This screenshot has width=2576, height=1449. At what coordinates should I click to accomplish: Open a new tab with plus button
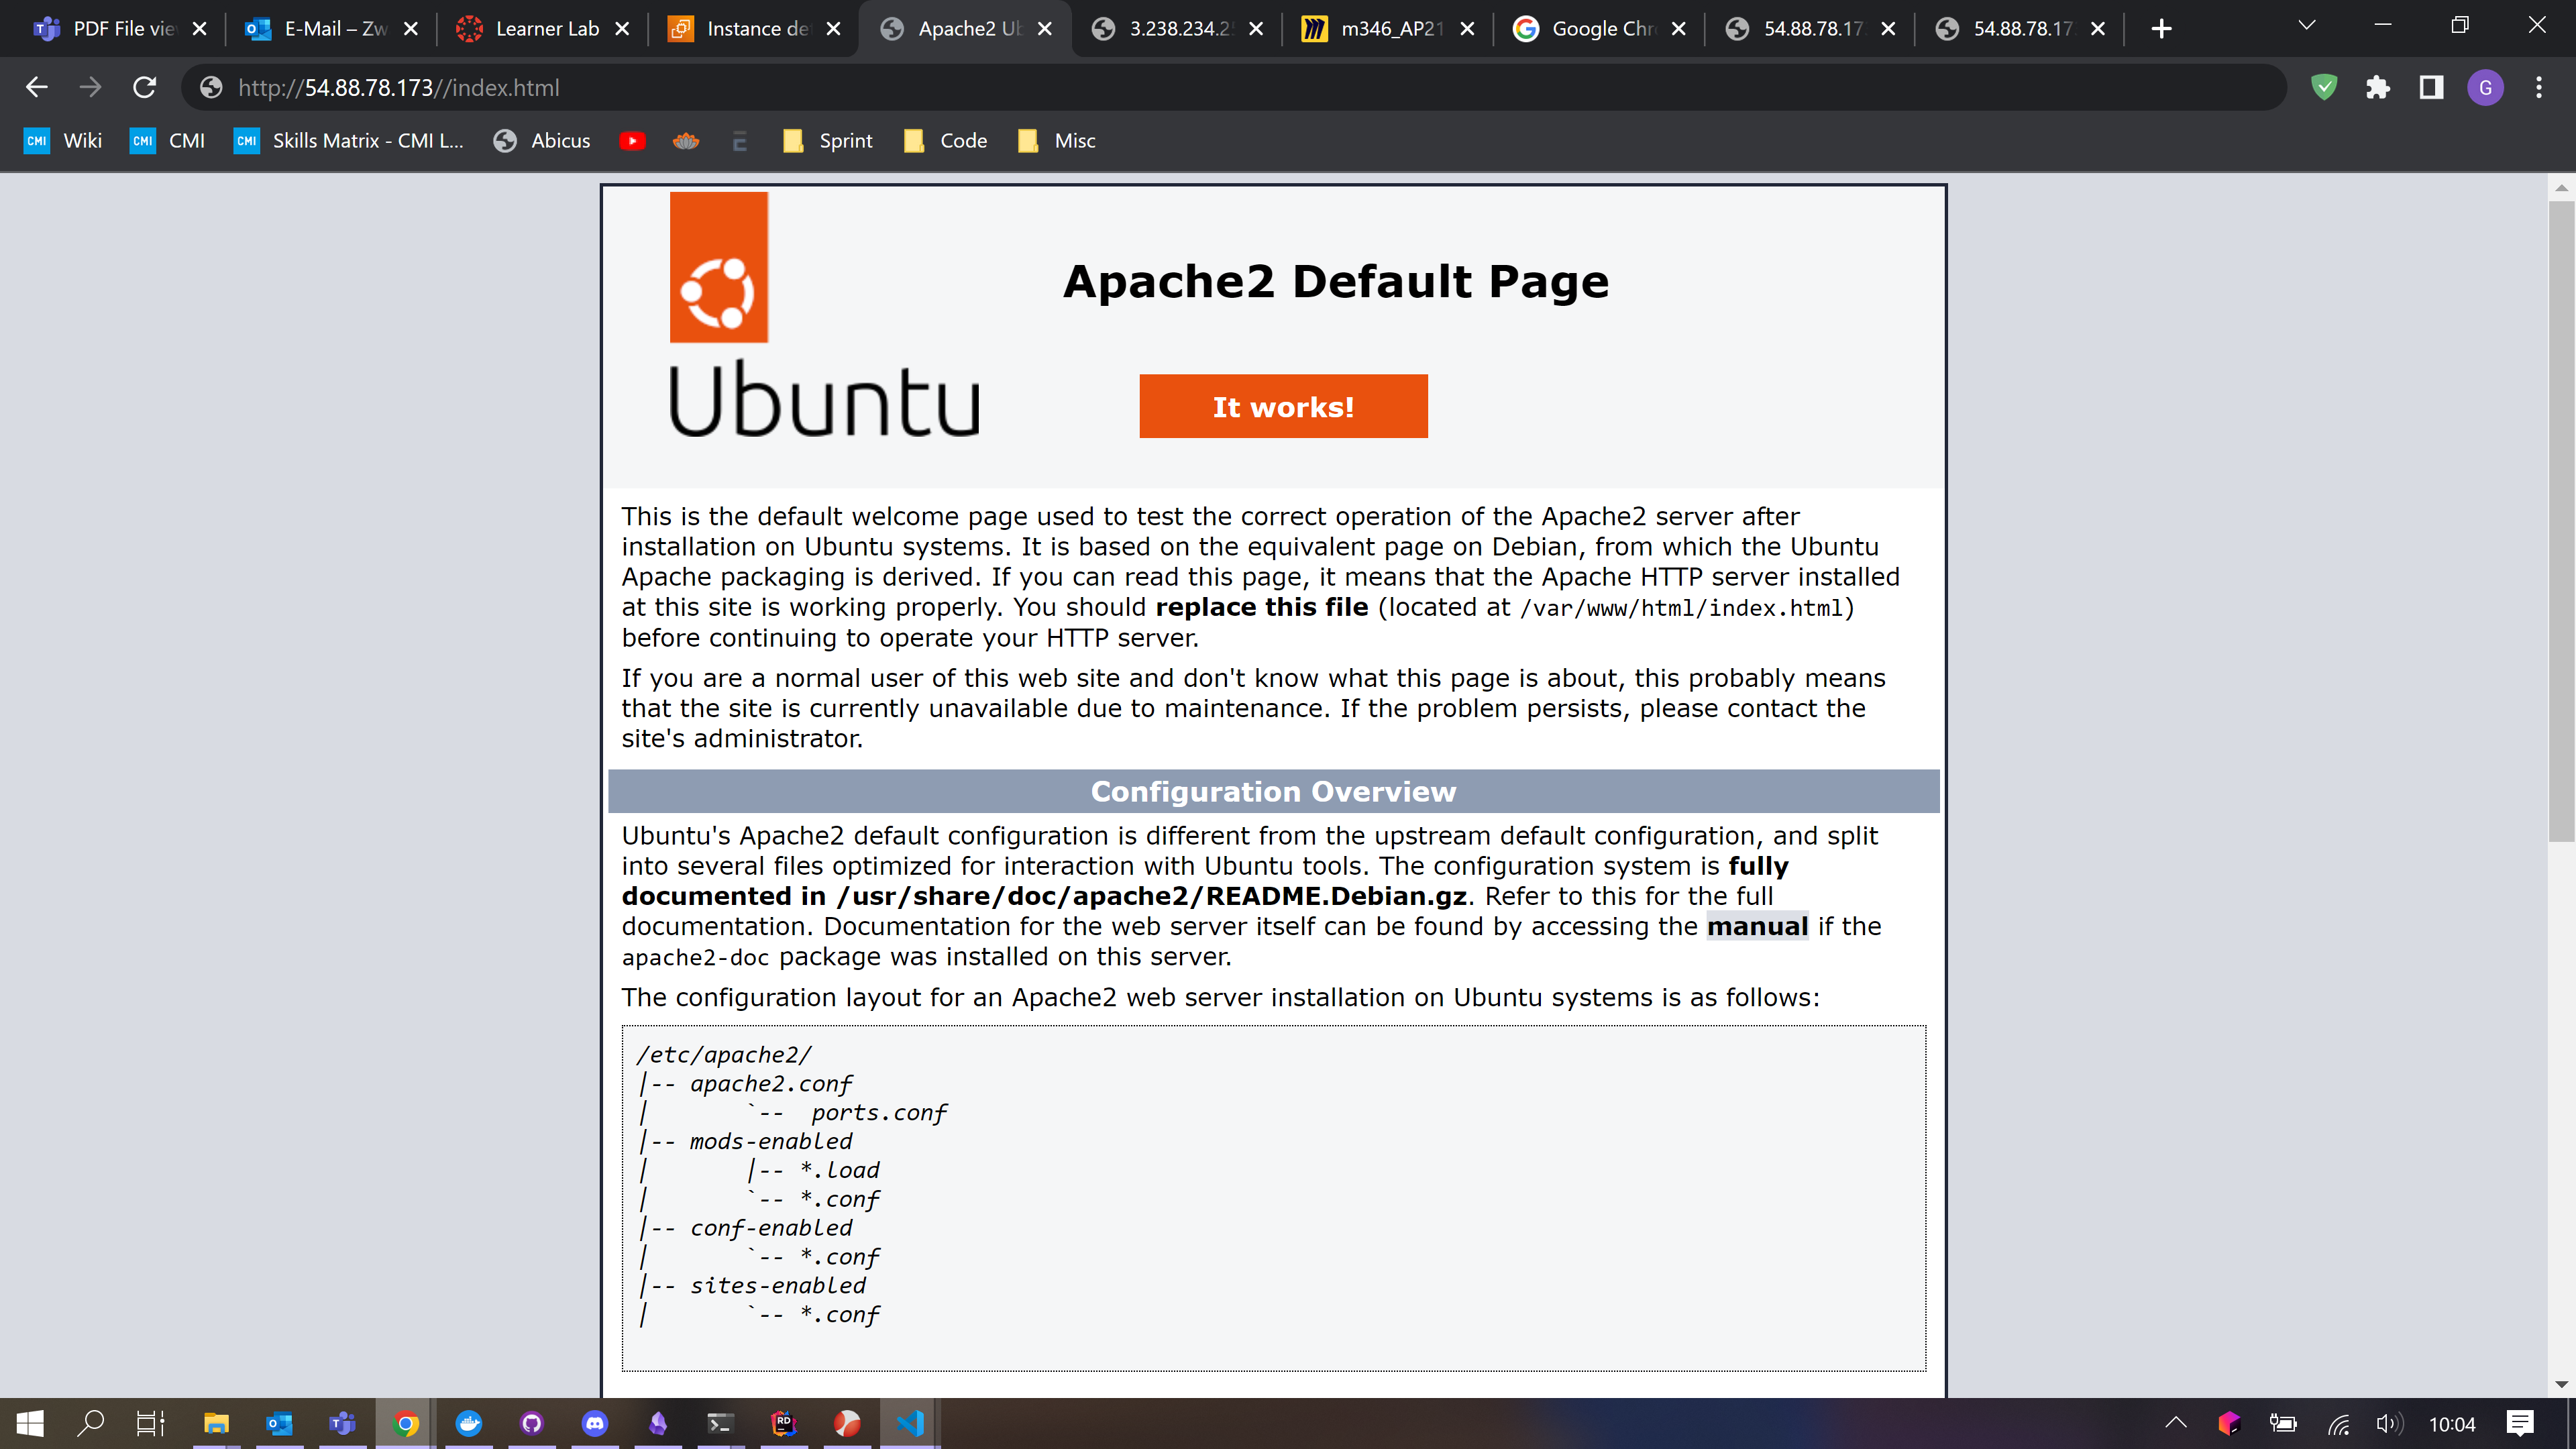pos(2161,29)
